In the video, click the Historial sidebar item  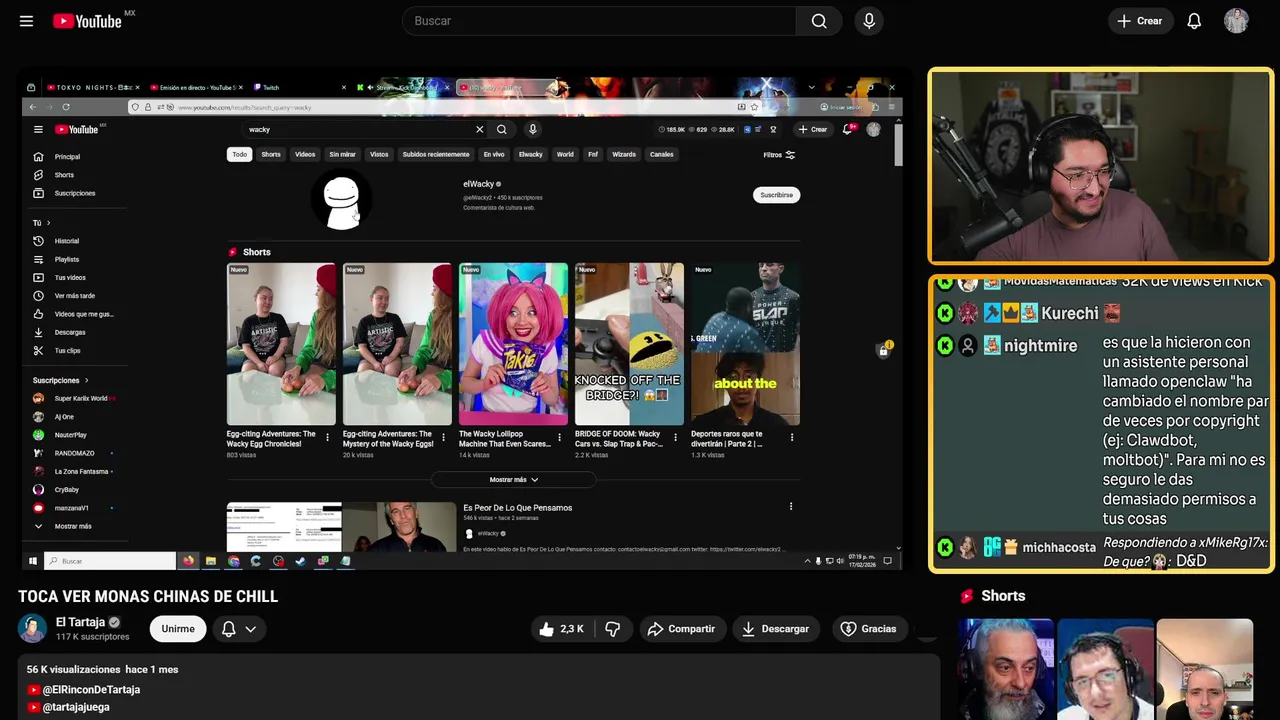(66, 241)
